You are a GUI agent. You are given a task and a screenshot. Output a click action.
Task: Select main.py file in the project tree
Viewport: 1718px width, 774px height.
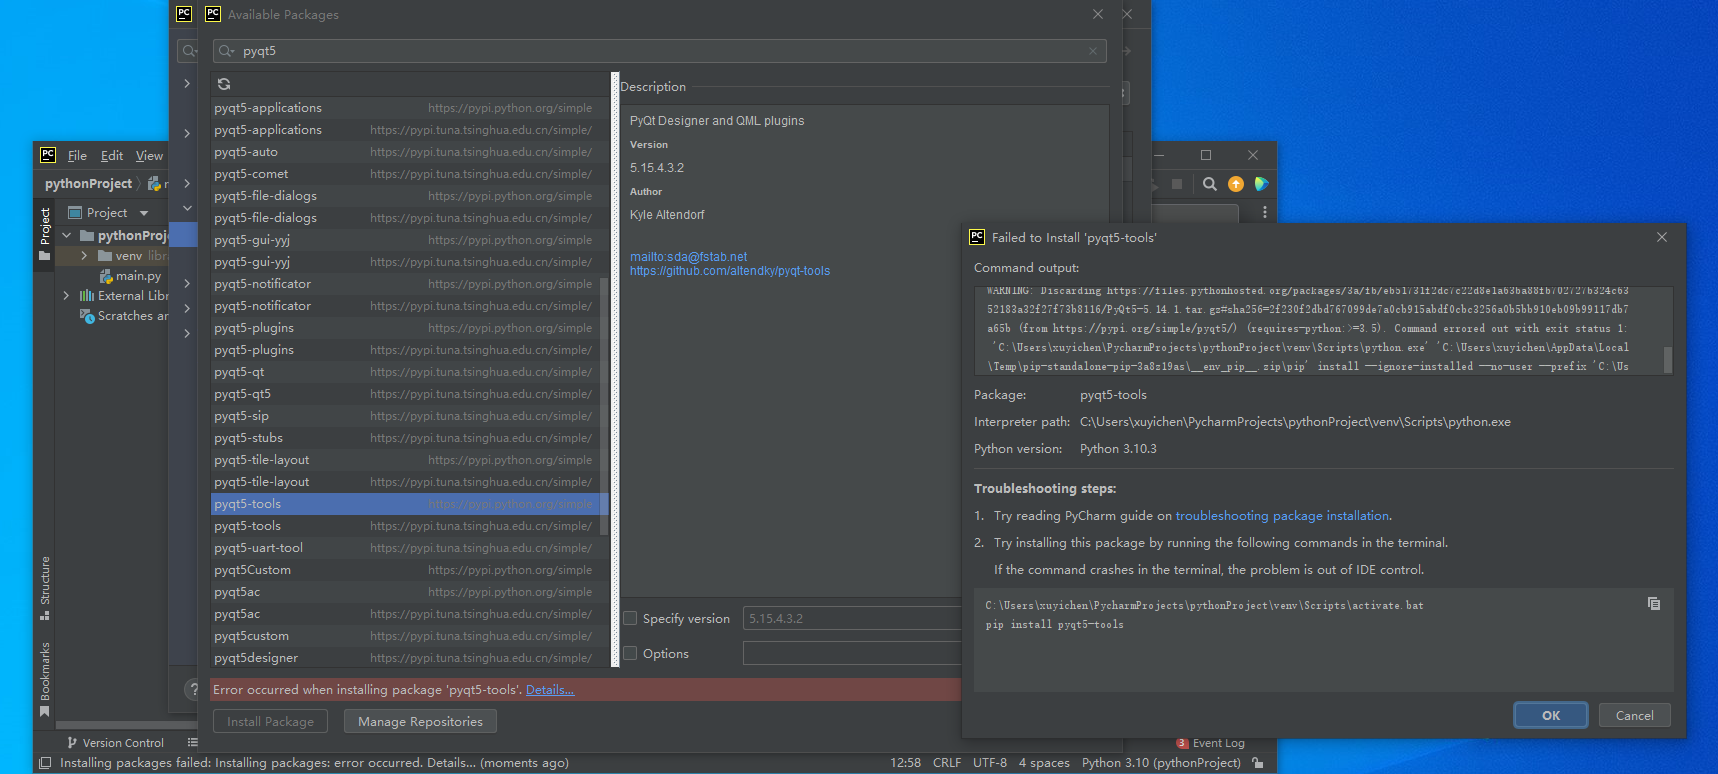click(x=130, y=276)
